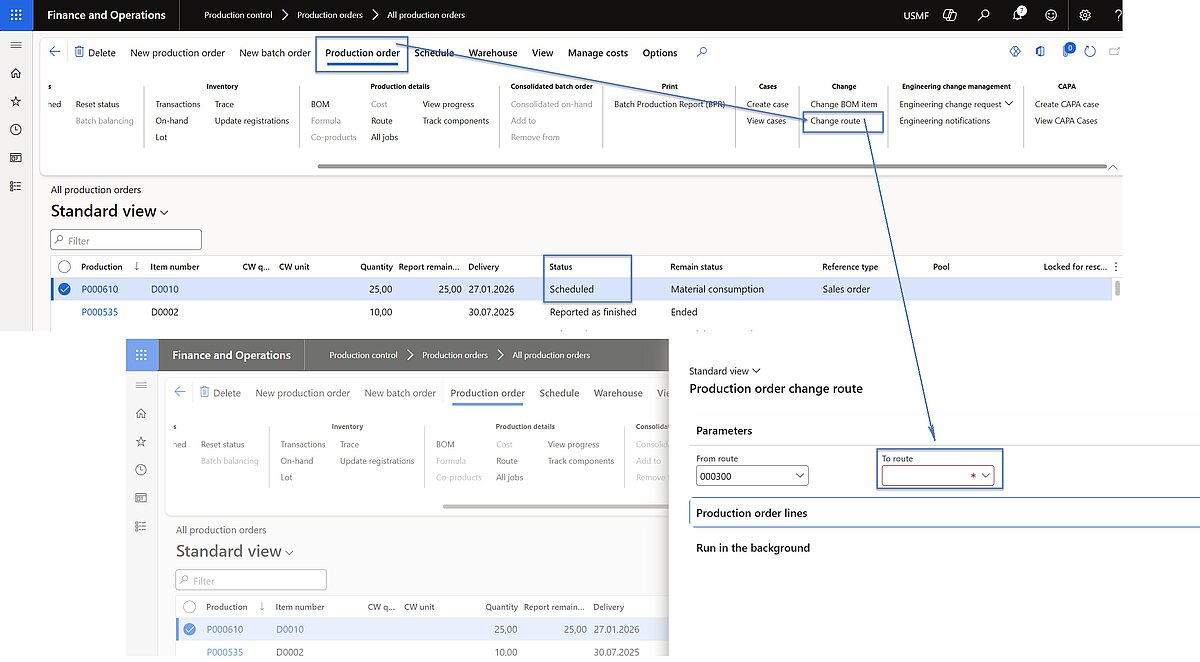The height and width of the screenshot is (662, 1200).
Task: Open the From route dropdown showing 000300
Action: [800, 475]
